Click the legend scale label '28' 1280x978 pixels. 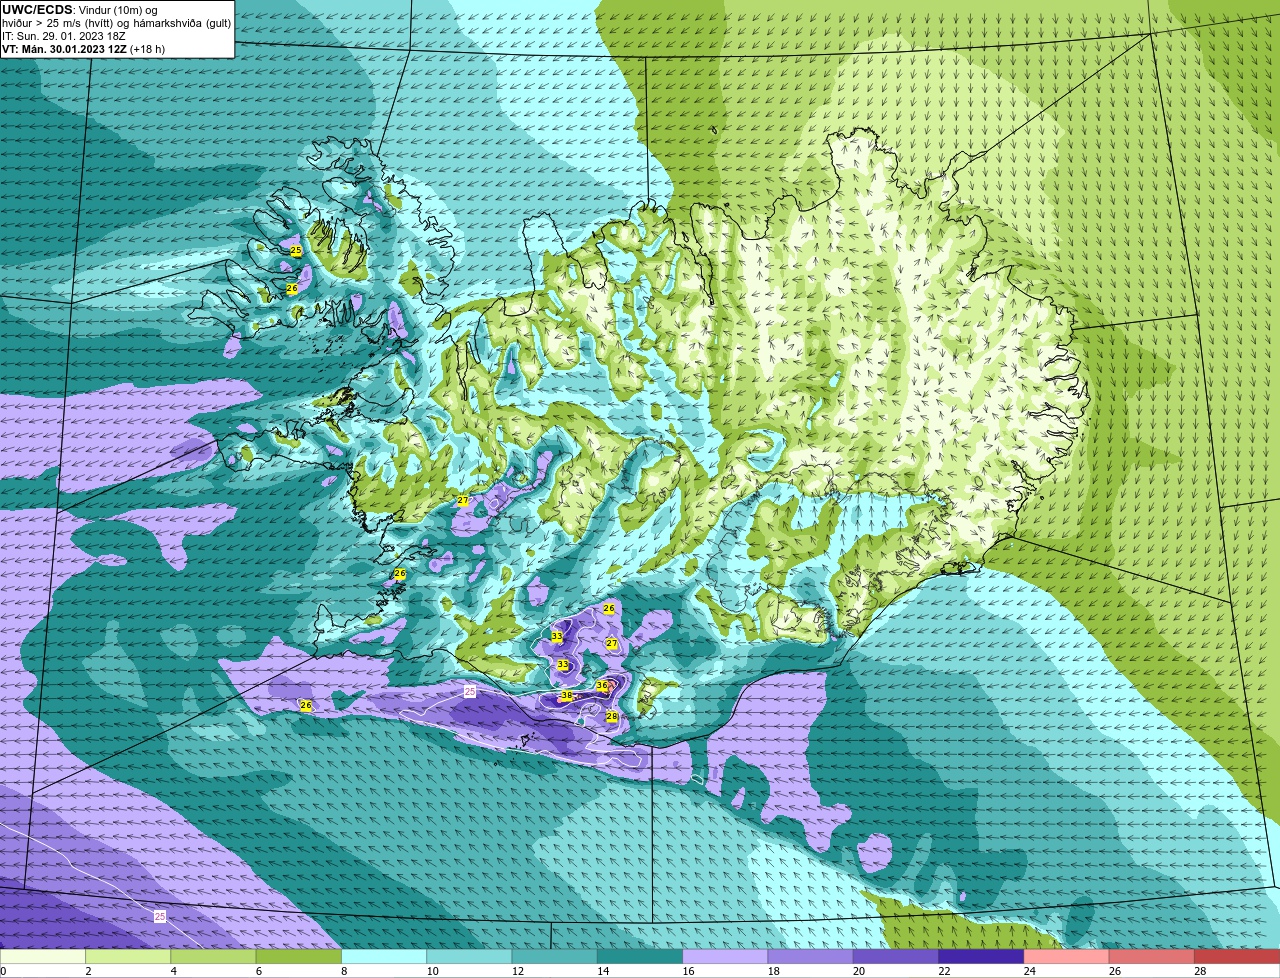[1199, 971]
